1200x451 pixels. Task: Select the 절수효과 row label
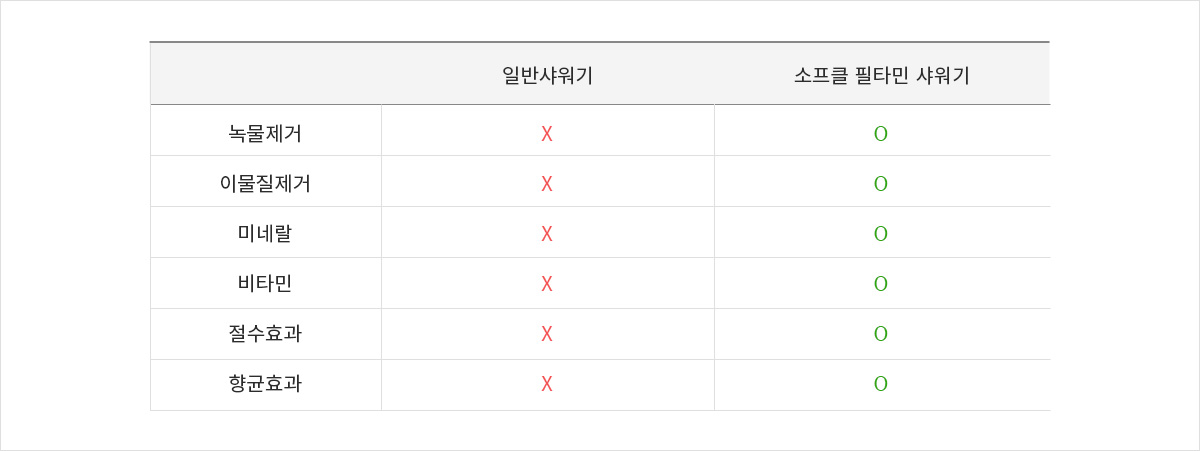click(x=265, y=333)
